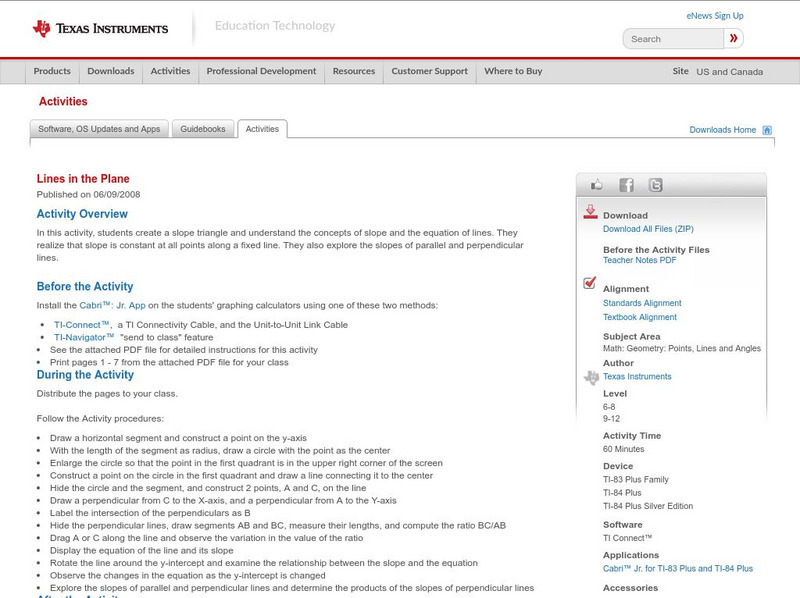Open the Texas Instruments author link

click(637, 377)
